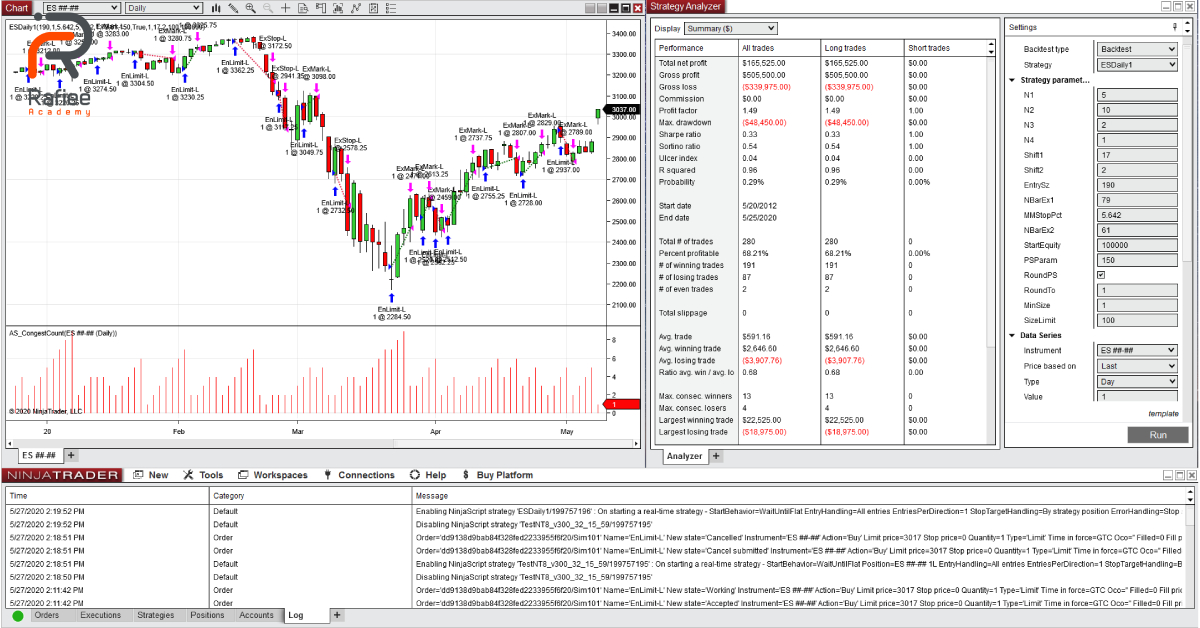Screen dimensions: 1200x628
Task: Open the Help menu
Action: click(x=435, y=475)
